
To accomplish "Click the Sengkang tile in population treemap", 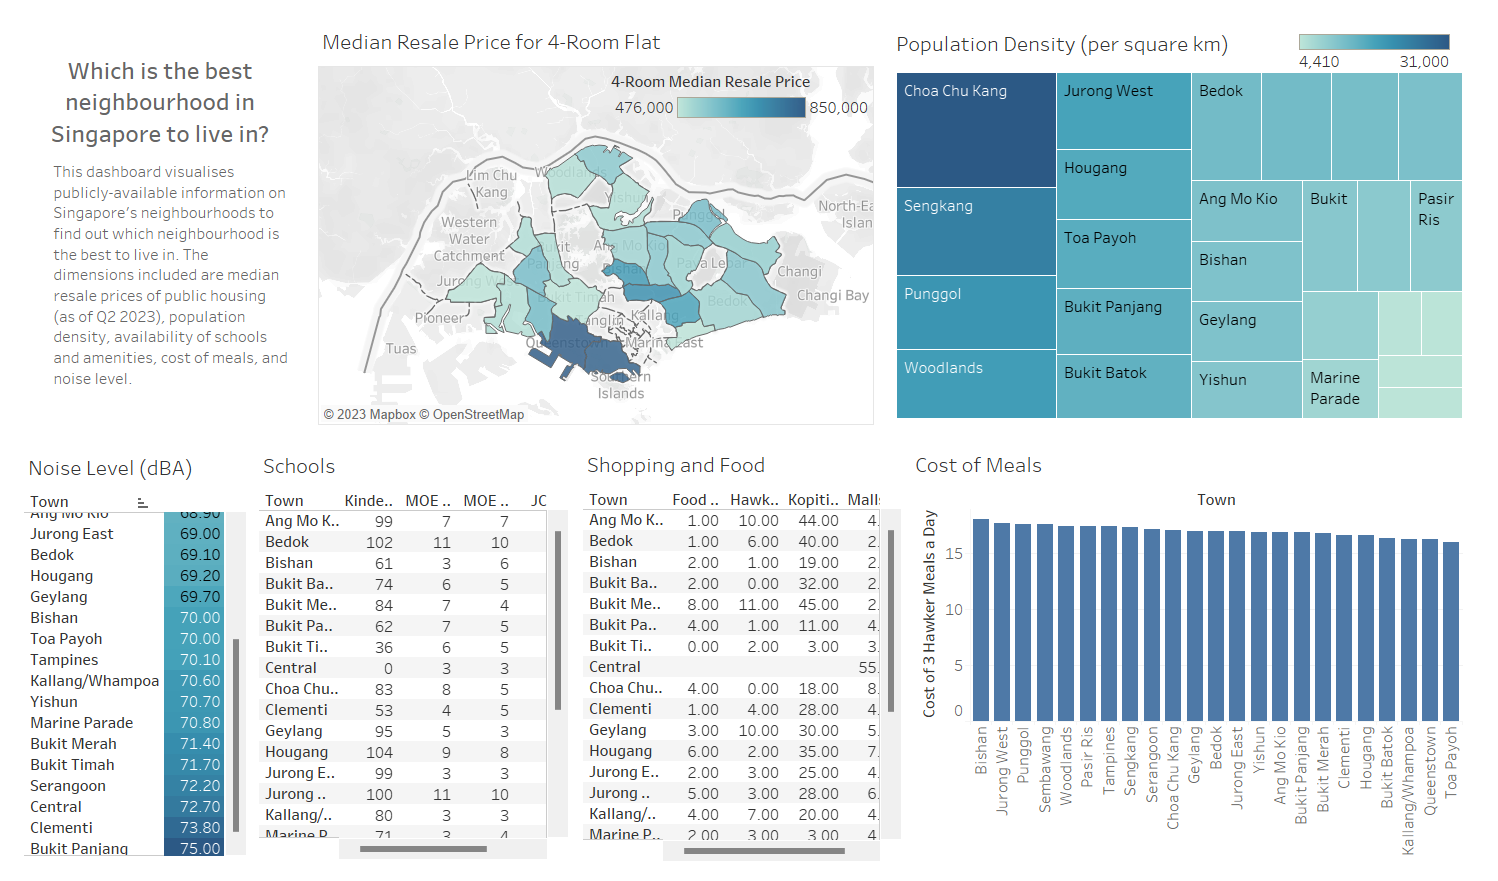I will (x=975, y=231).
